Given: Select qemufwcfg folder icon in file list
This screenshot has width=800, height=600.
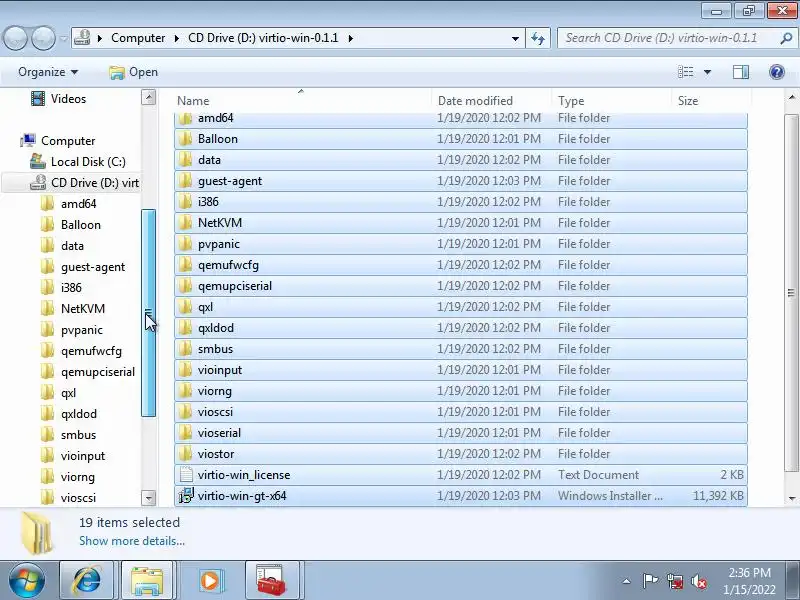Looking at the screenshot, I should (x=185, y=265).
